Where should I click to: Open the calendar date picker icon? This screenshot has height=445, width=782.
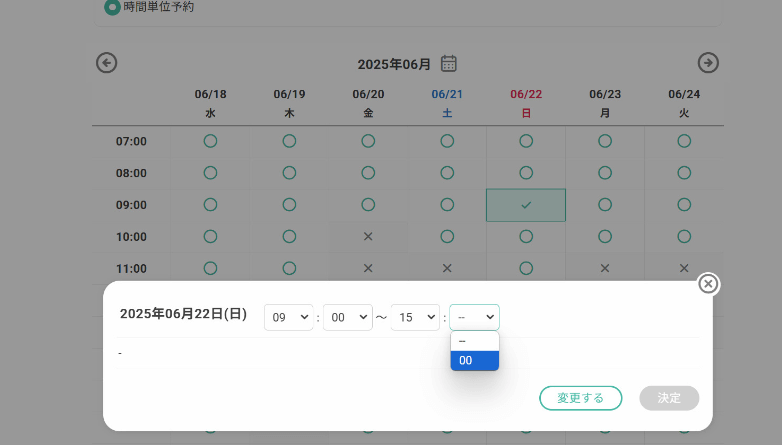[449, 64]
